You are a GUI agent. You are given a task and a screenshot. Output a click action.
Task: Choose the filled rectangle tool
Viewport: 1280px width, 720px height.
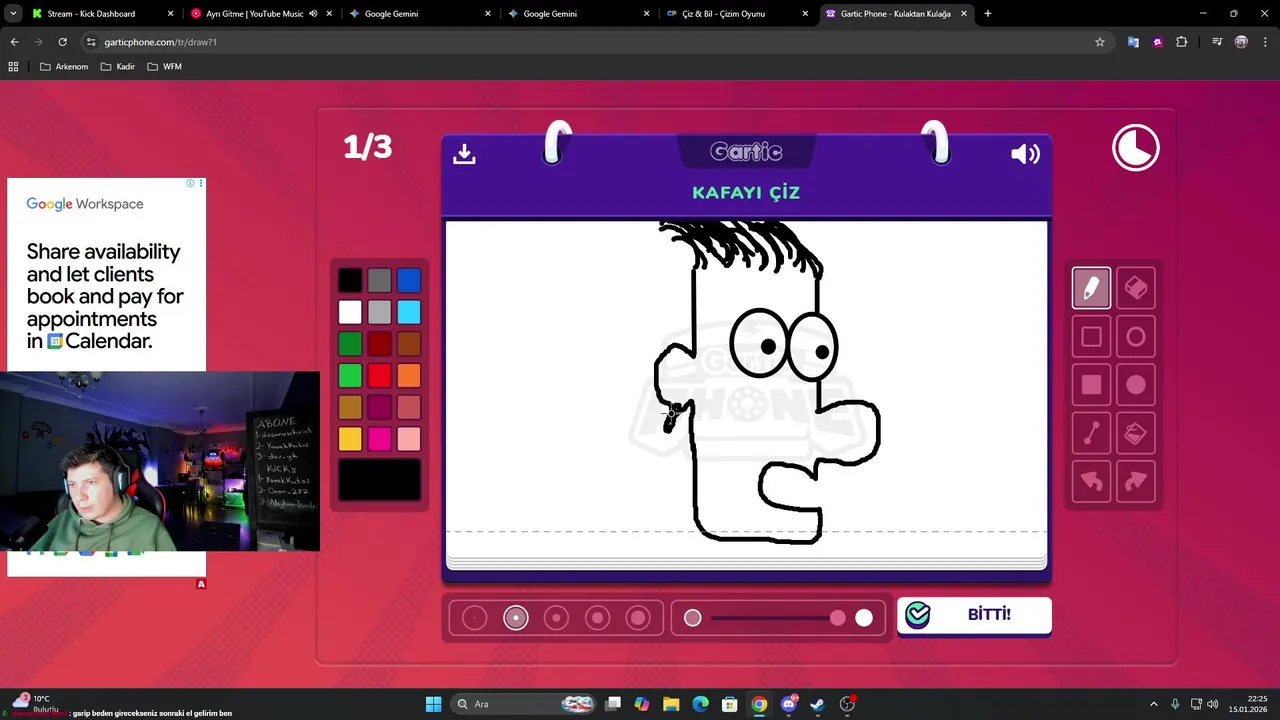click(1091, 385)
